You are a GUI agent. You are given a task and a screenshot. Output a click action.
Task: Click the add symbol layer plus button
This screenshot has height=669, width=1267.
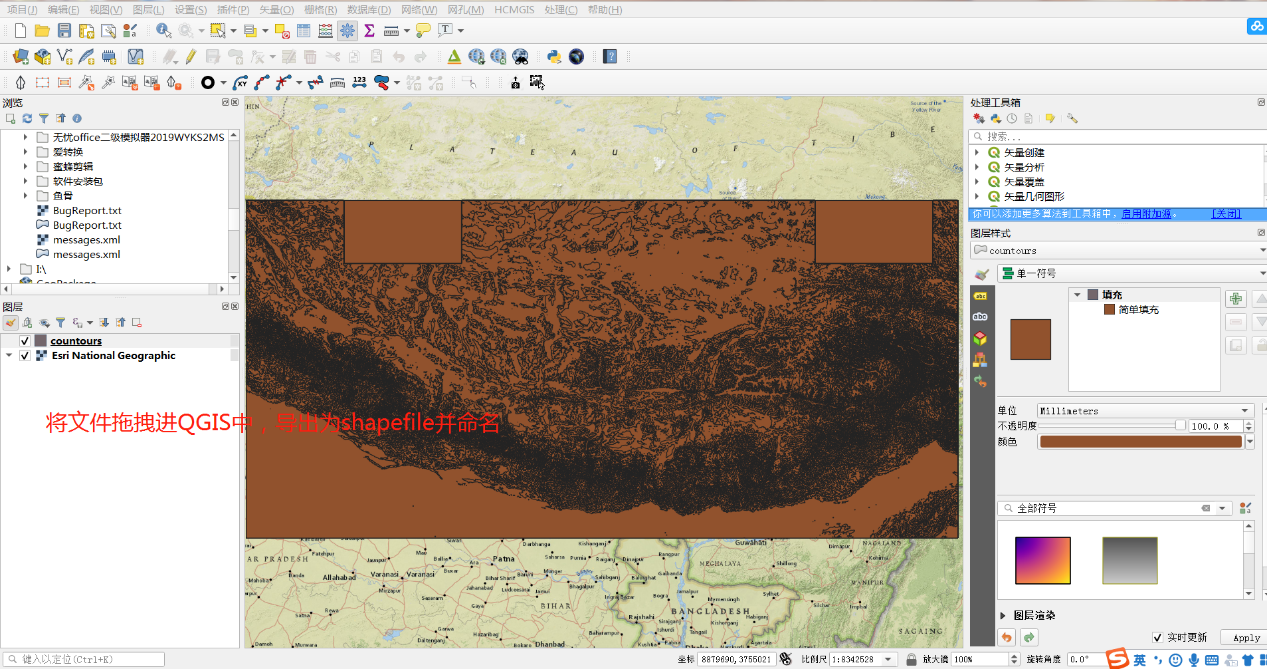point(1236,298)
